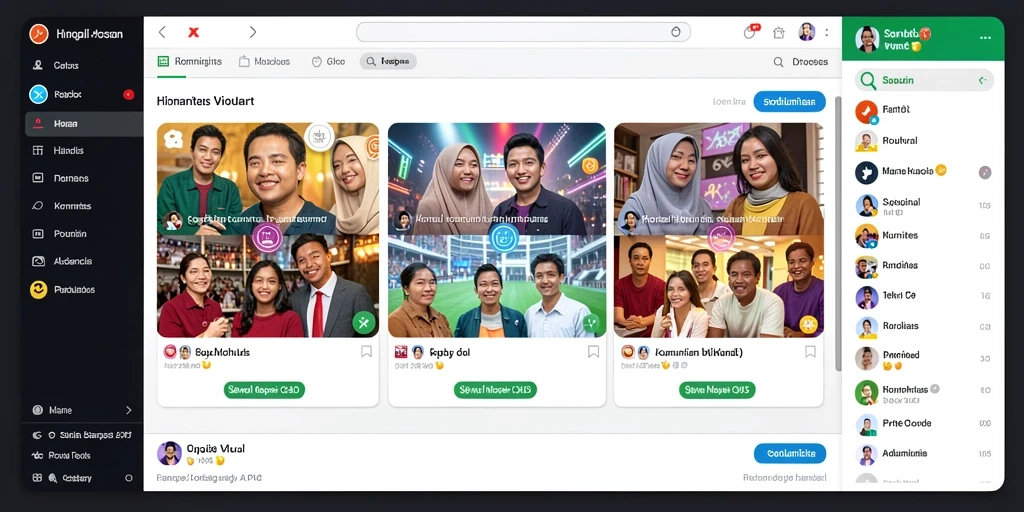
Task: Click the green round badge on second card
Action: (592, 322)
